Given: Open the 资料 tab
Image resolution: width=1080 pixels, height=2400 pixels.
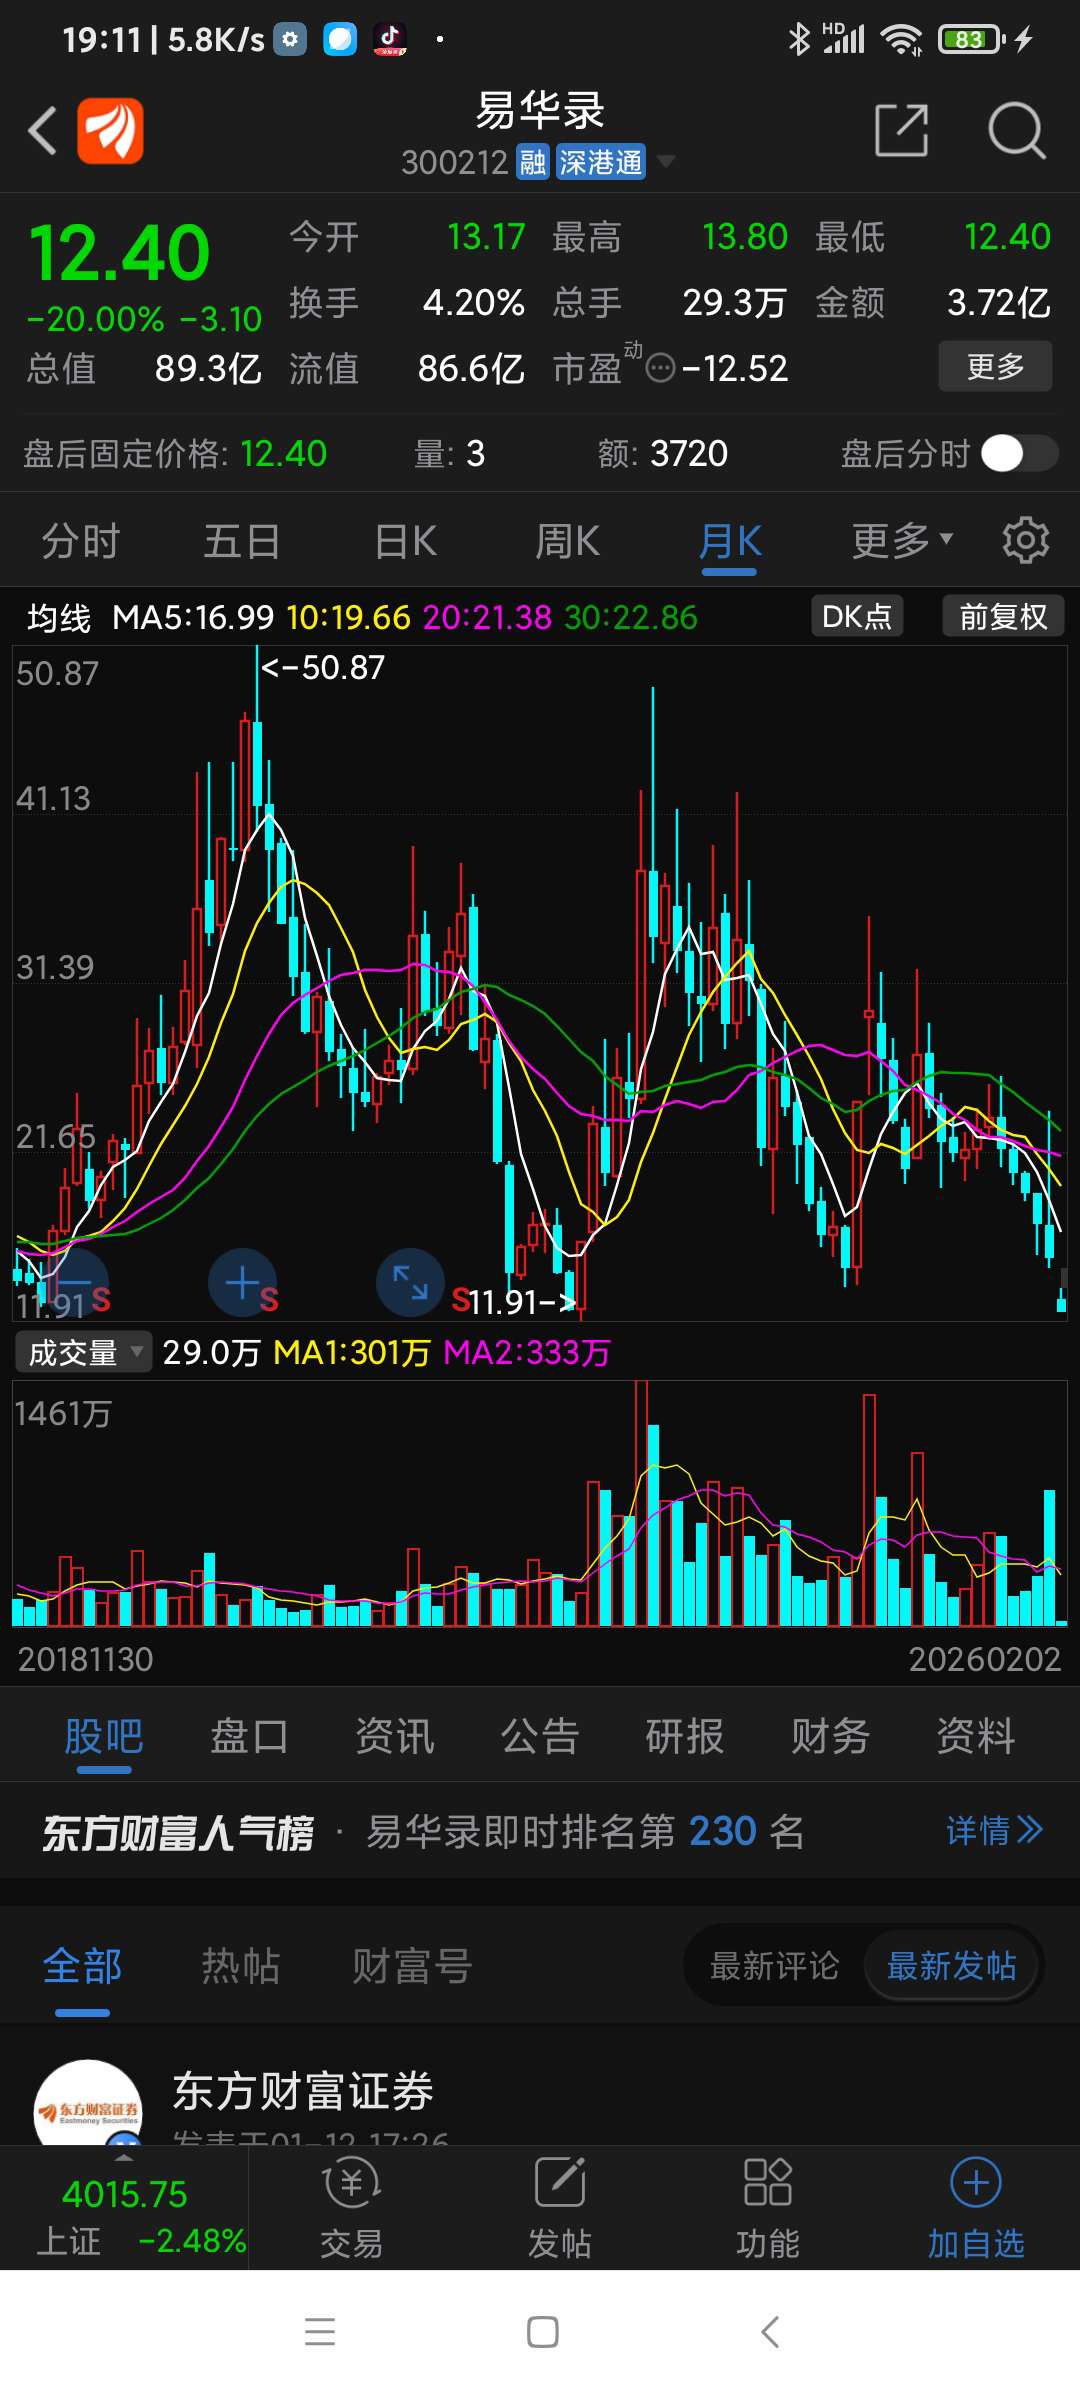Looking at the screenshot, I should (x=975, y=1736).
